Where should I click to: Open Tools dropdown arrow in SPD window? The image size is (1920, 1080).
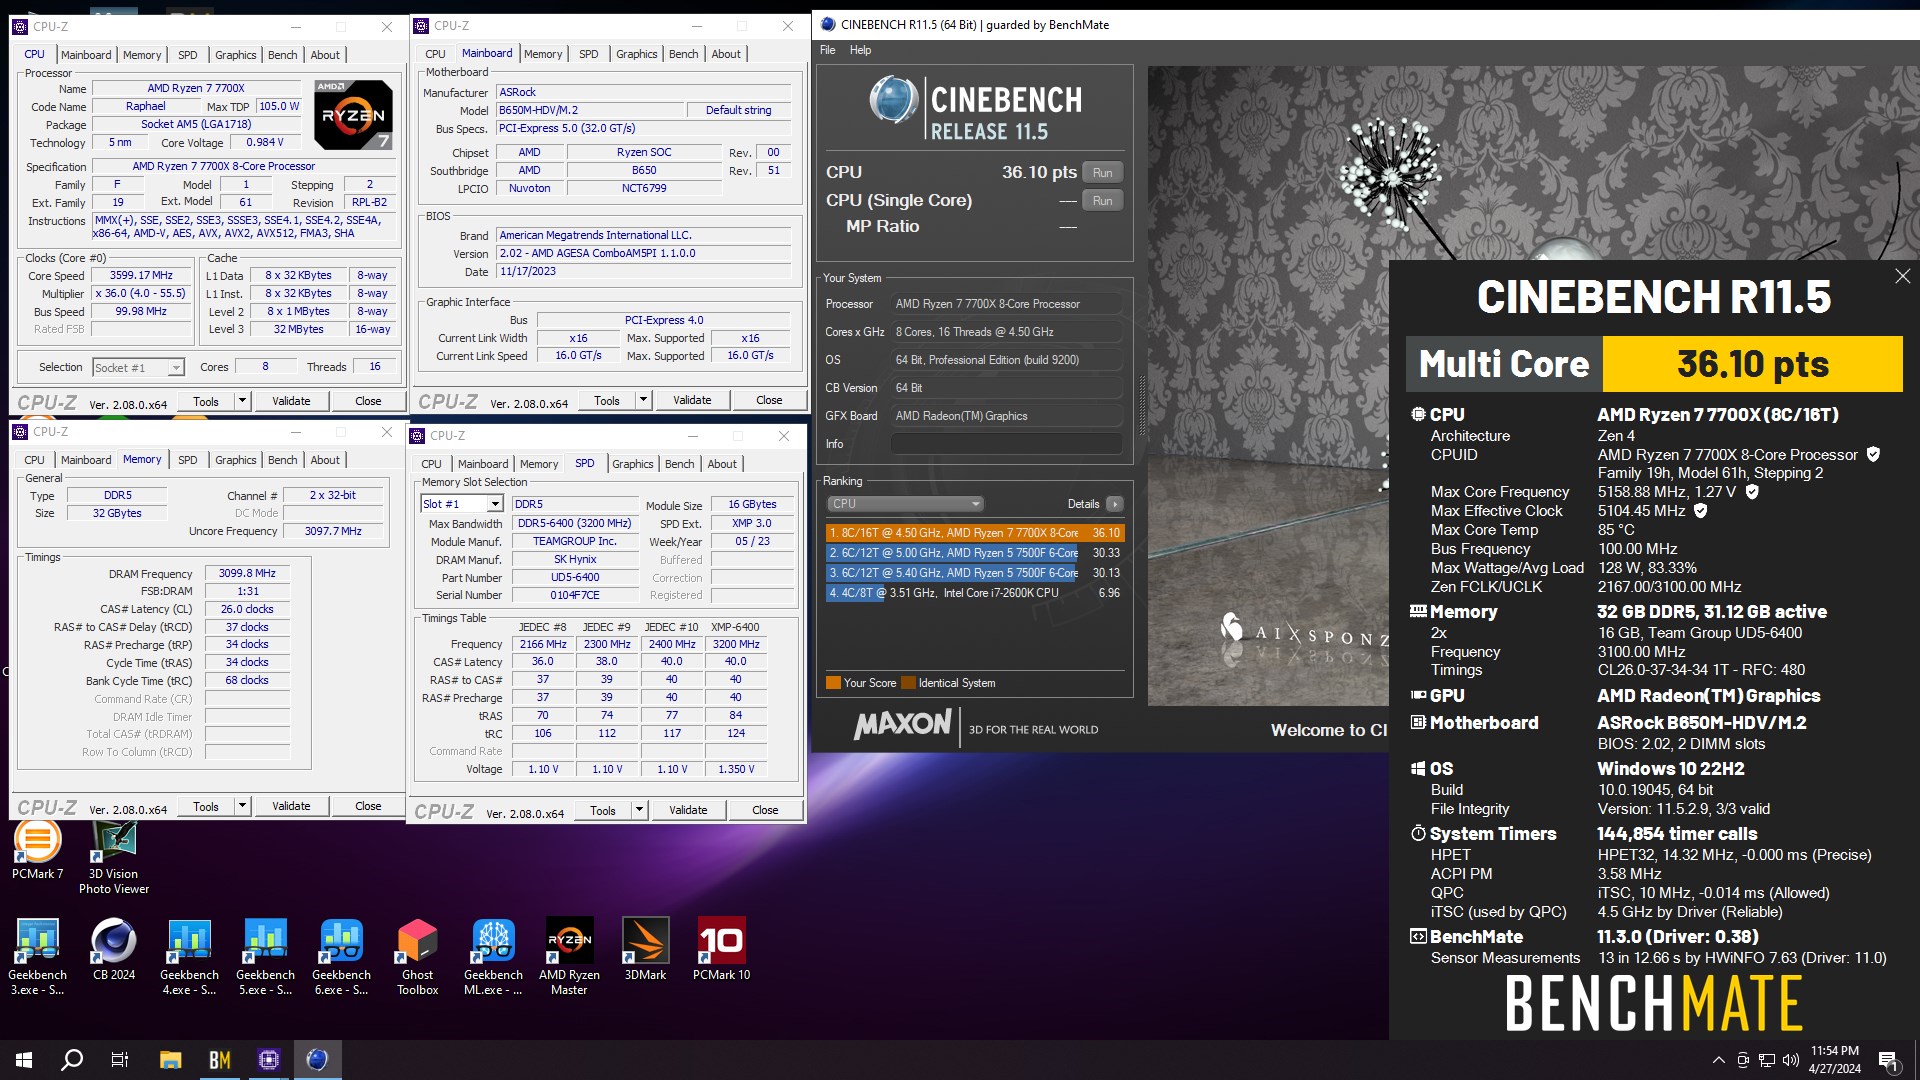click(639, 810)
